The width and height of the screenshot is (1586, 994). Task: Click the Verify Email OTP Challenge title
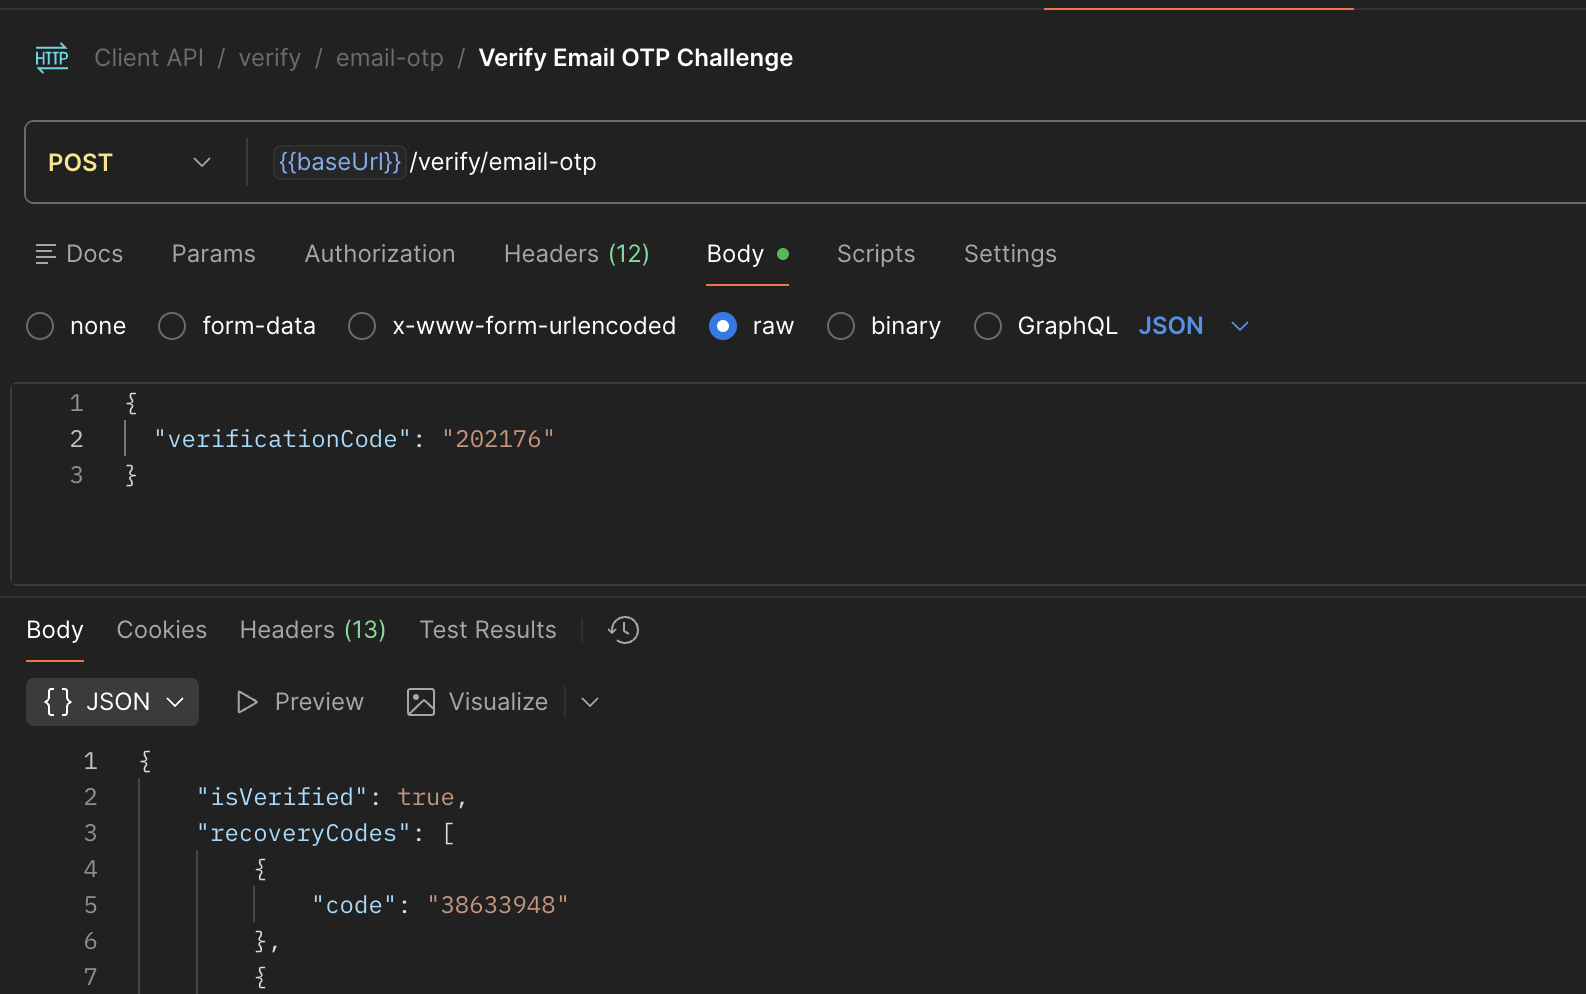click(x=636, y=58)
